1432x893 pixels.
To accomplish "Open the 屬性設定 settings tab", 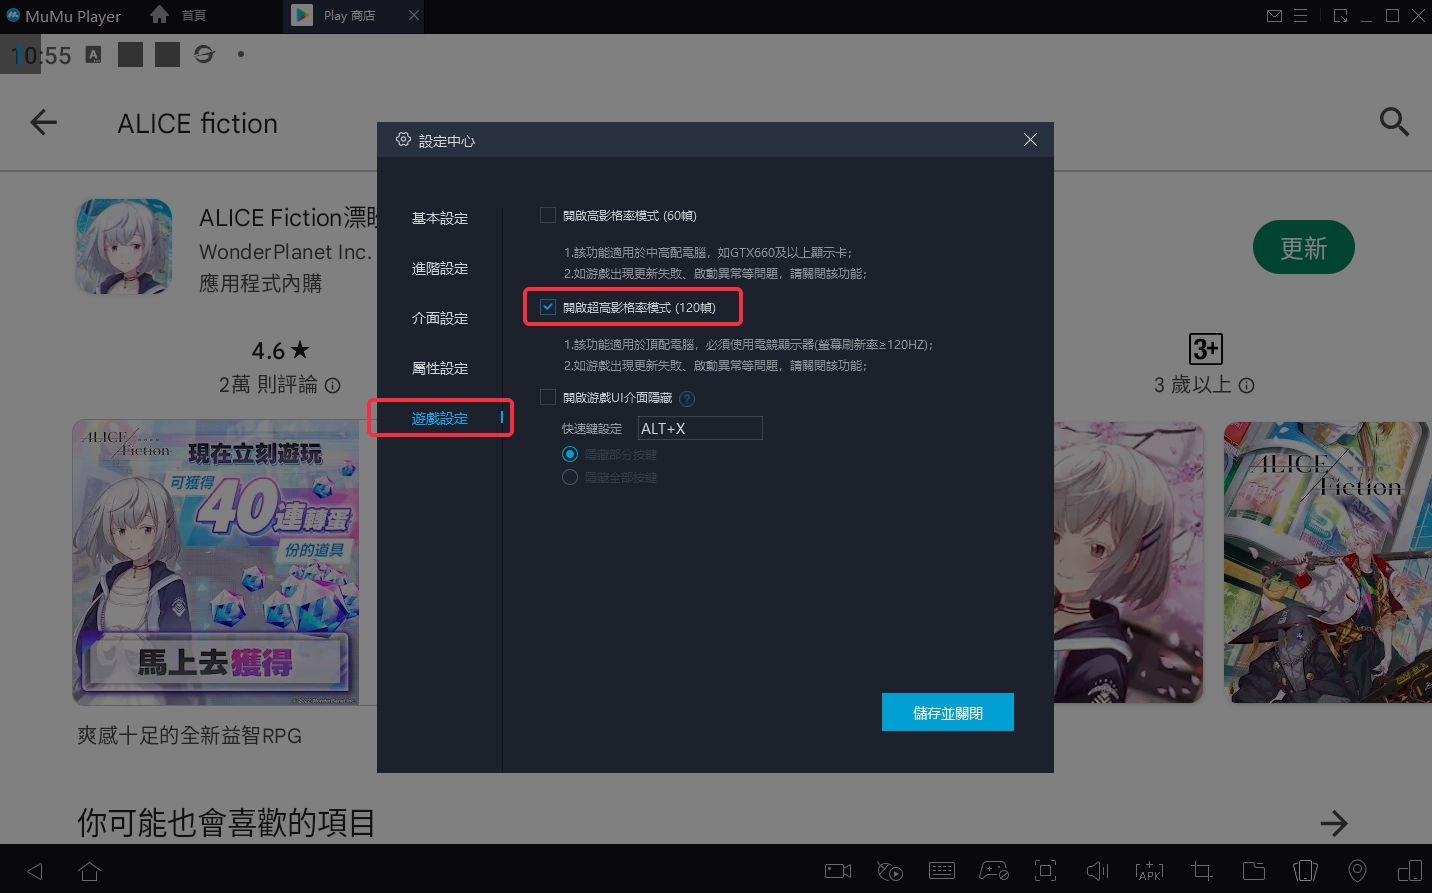I will [440, 368].
